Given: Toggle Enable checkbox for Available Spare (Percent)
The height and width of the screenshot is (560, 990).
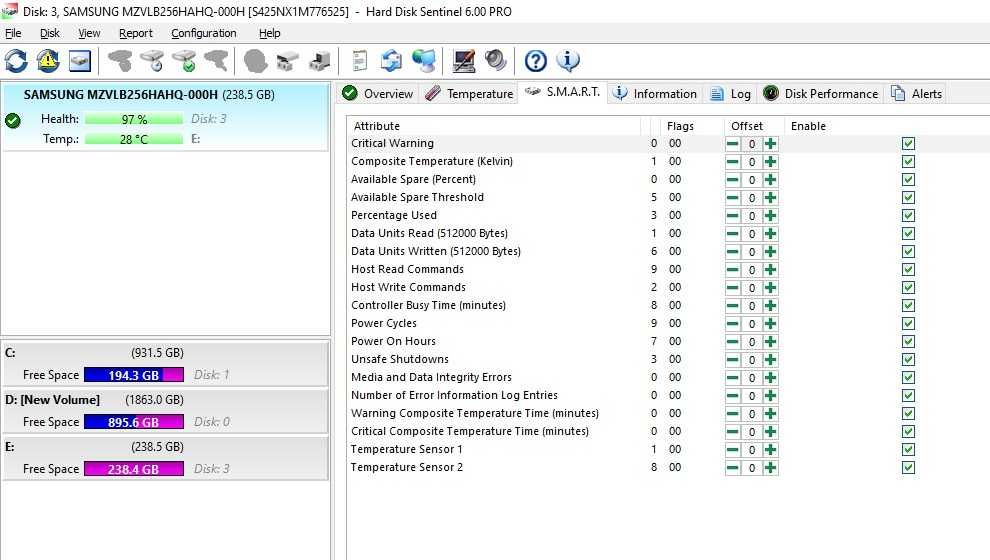Looking at the screenshot, I should pyautogui.click(x=908, y=180).
